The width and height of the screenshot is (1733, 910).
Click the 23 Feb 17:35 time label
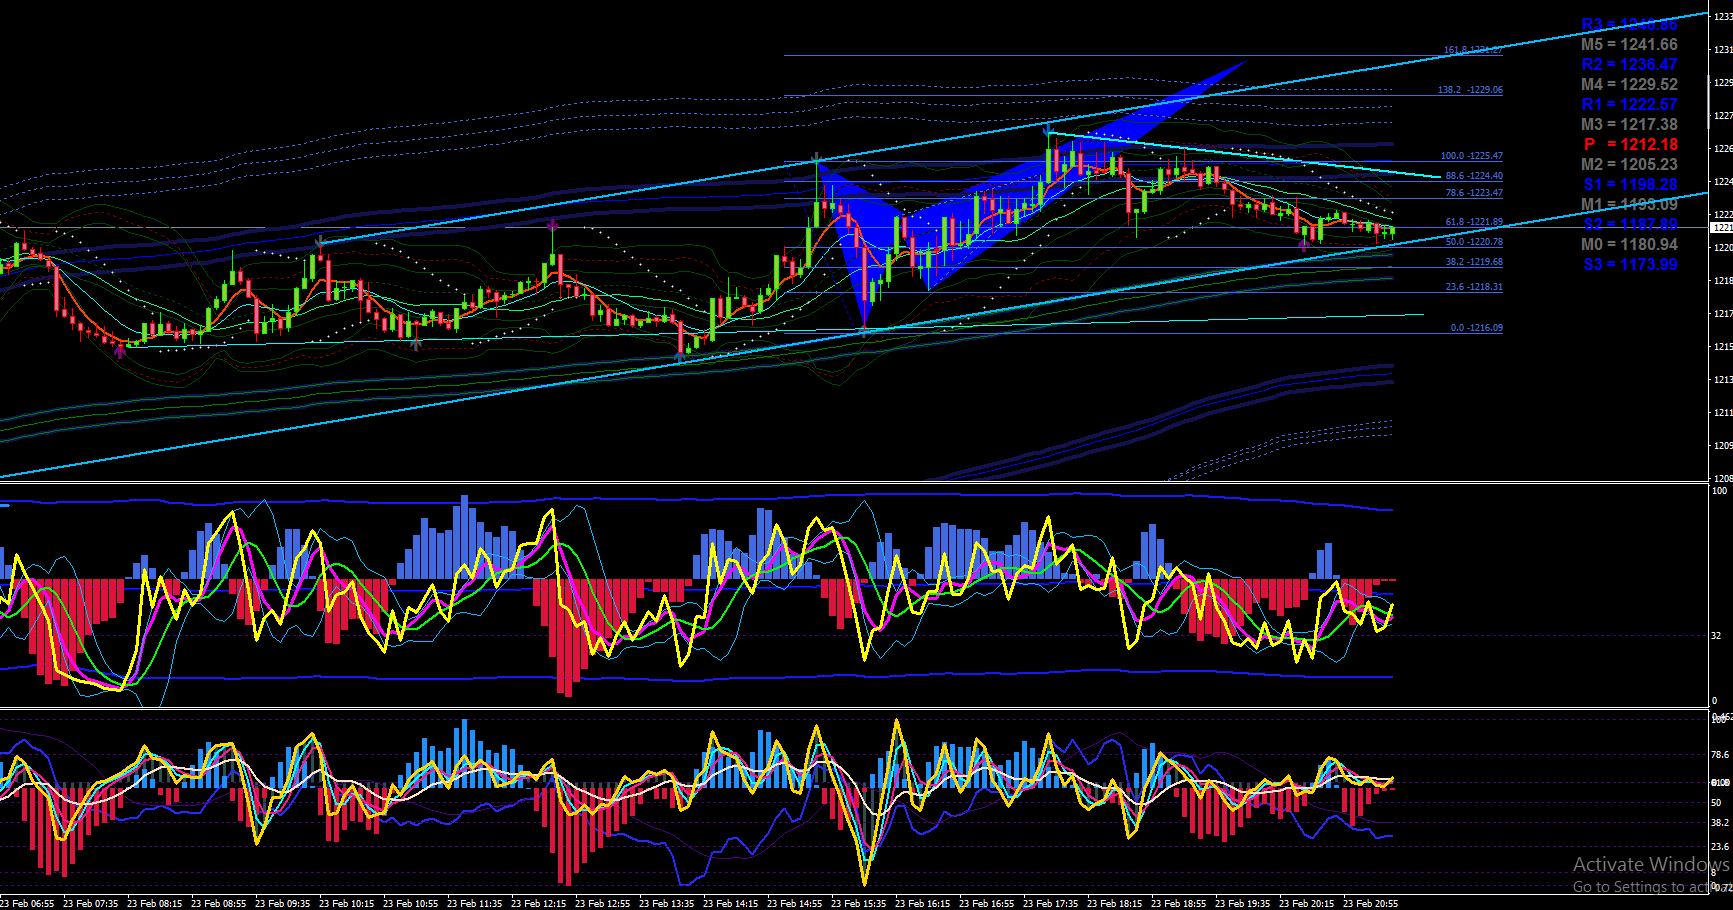point(1050,903)
